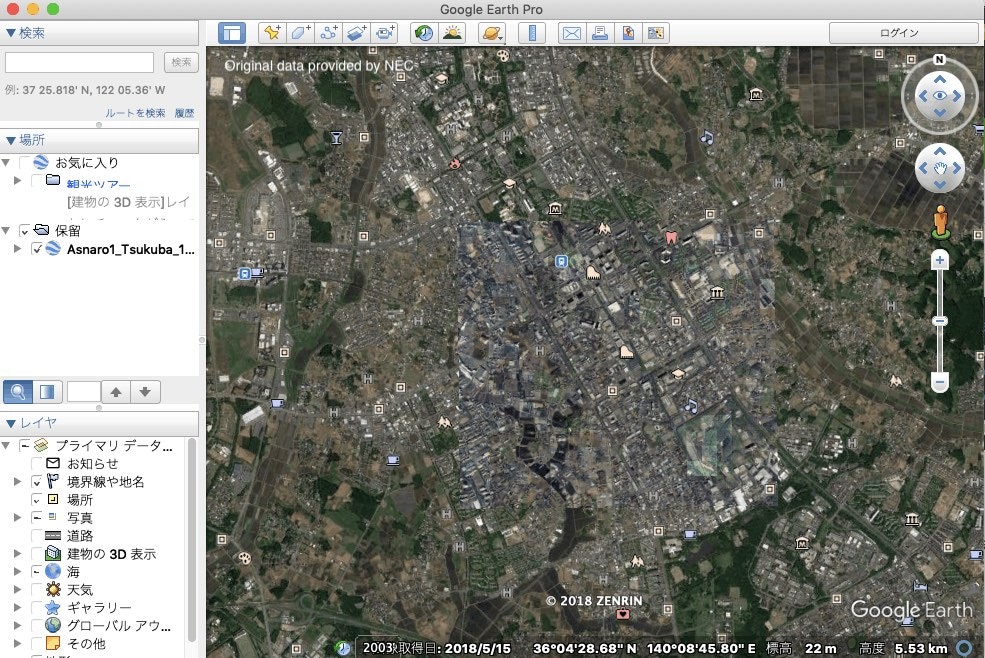Click the その他 layer note icon
Image resolution: width=985 pixels, height=658 pixels.
53,643
